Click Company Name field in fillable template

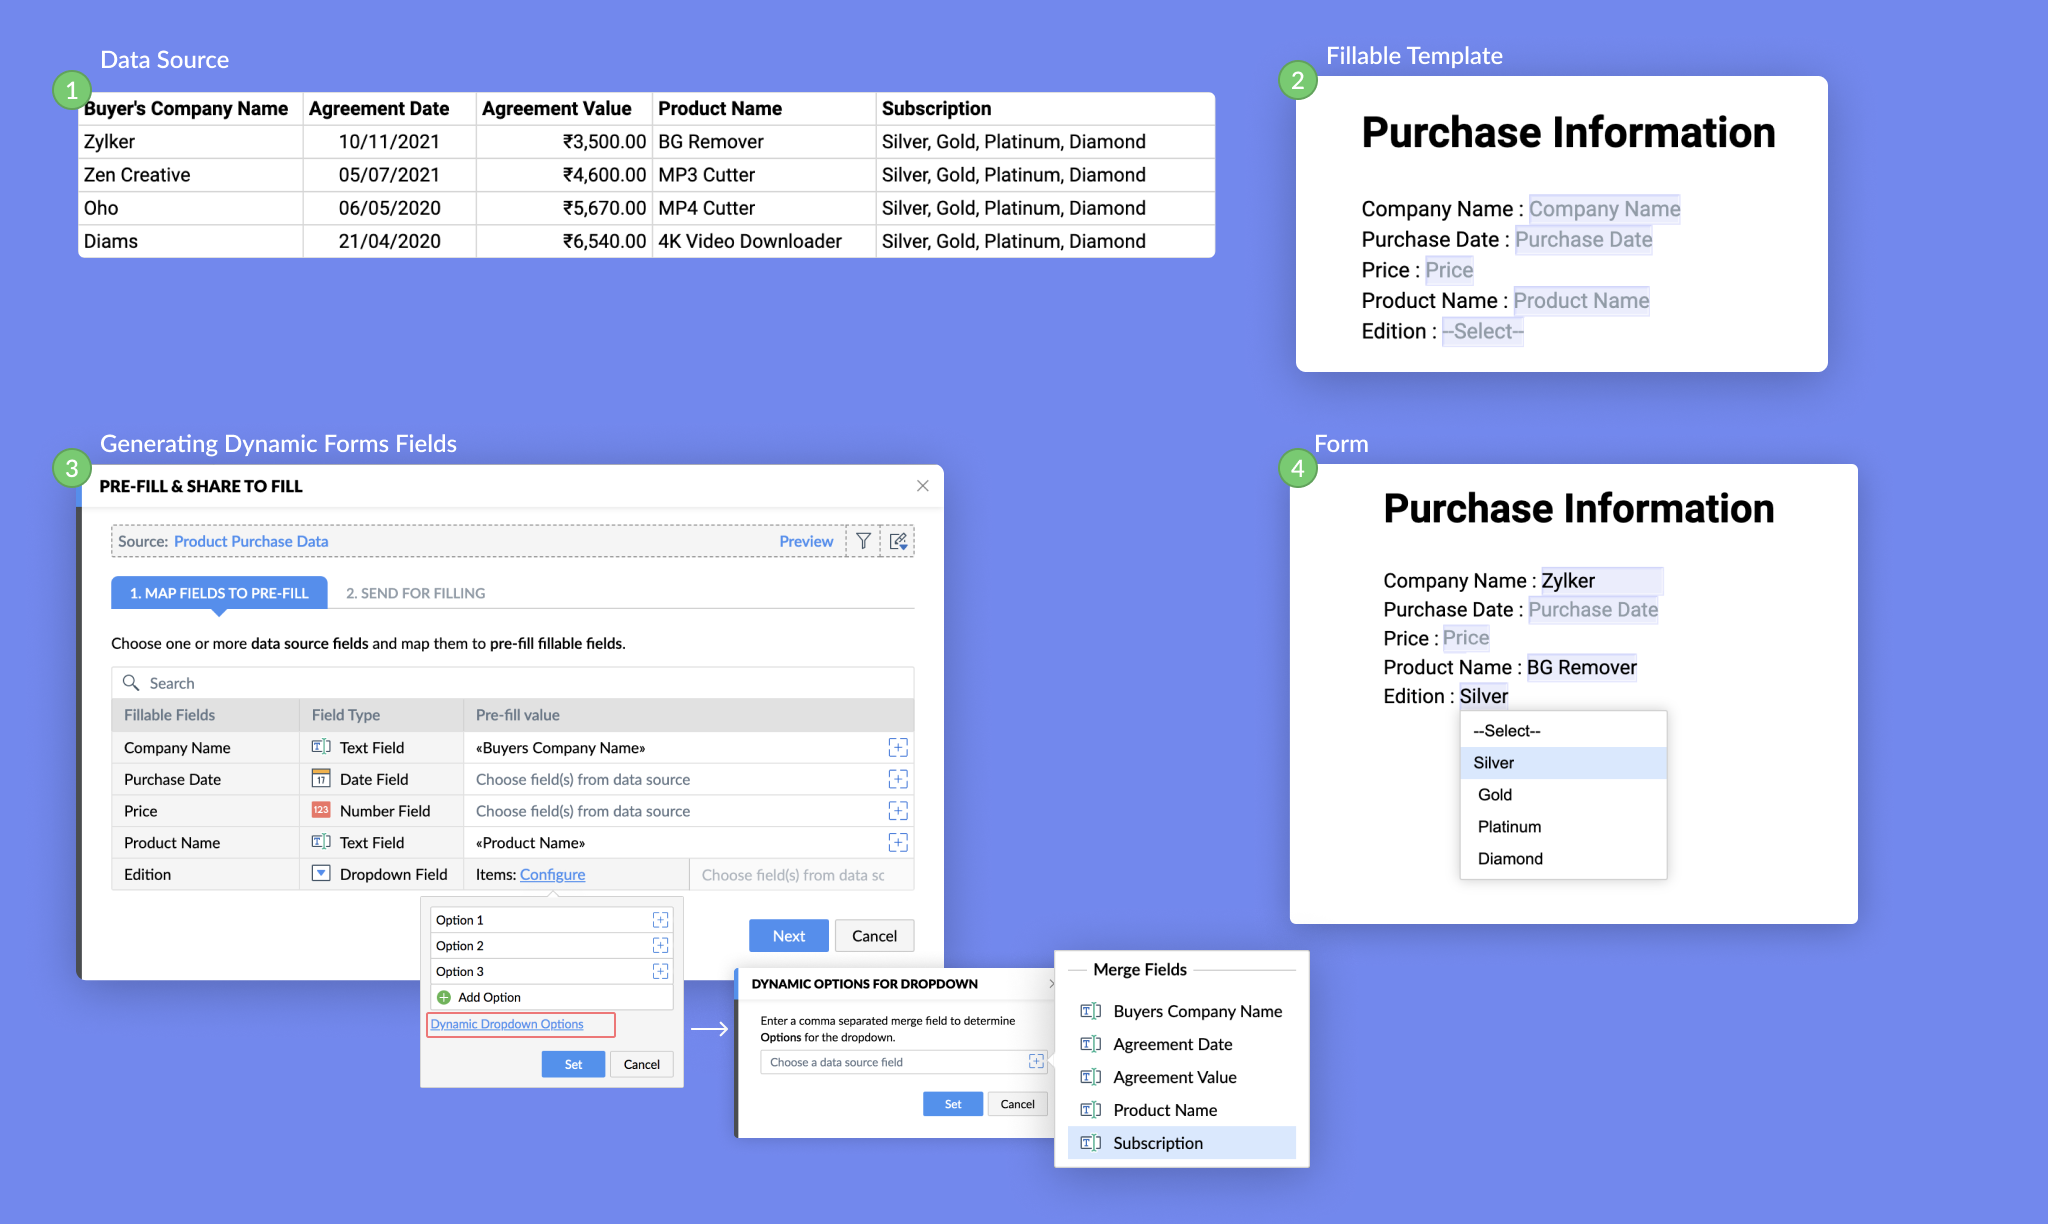(x=1604, y=209)
